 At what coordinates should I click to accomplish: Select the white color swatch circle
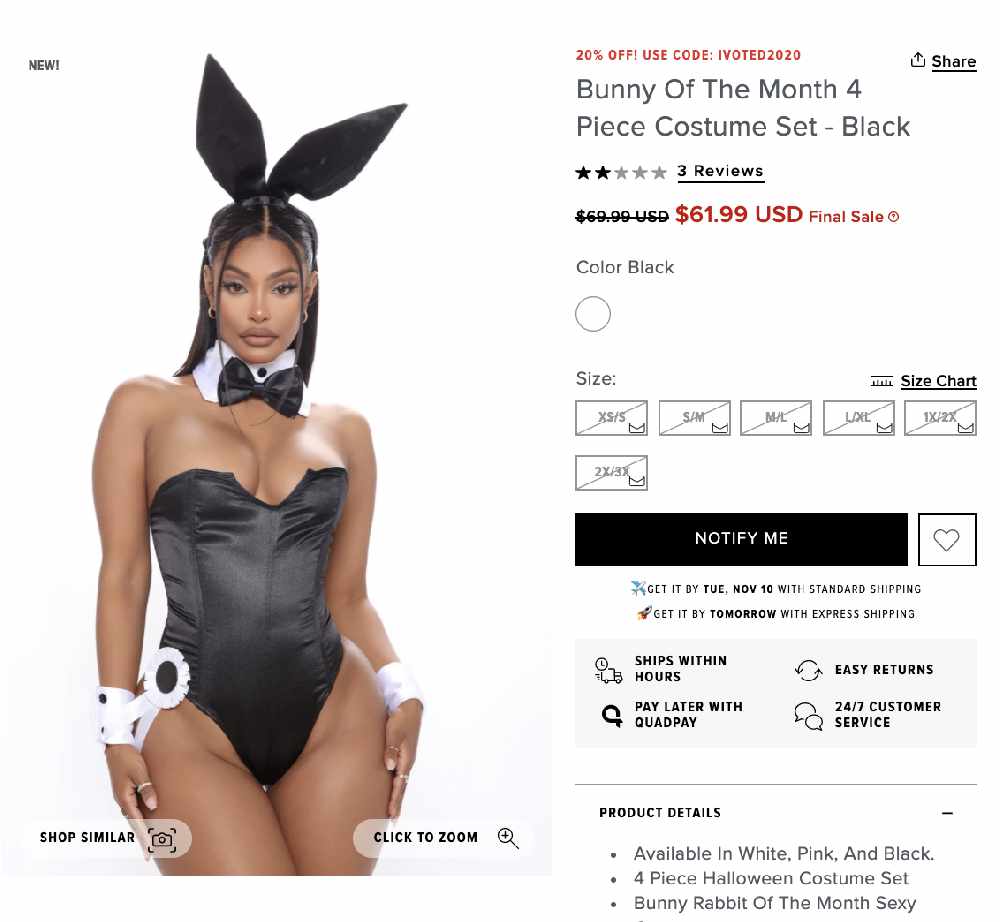[x=592, y=314]
